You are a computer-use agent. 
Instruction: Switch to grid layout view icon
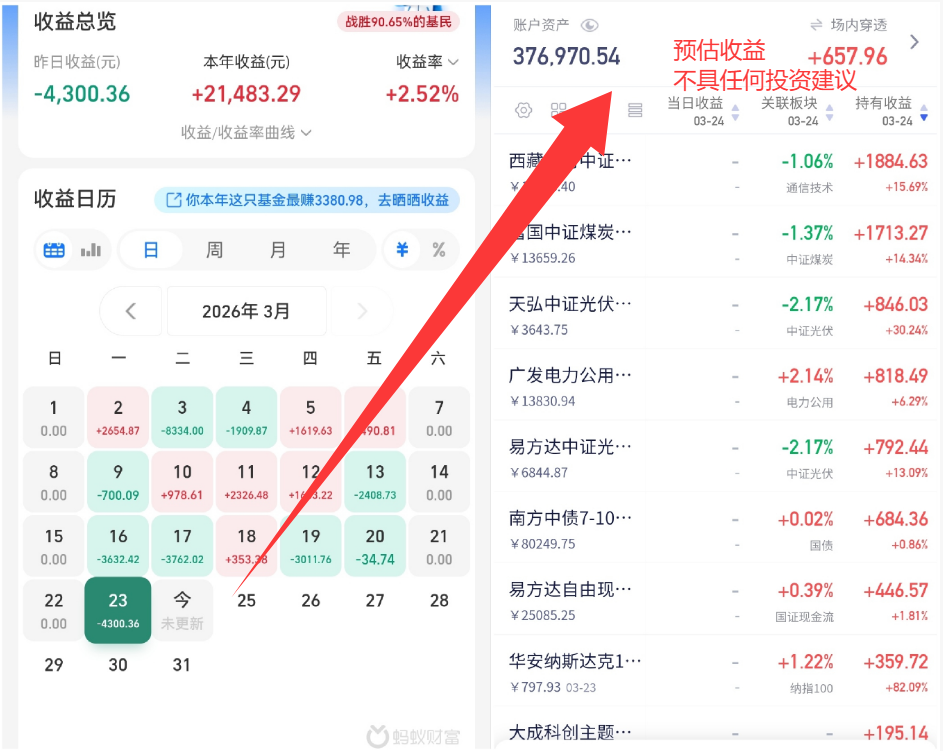tap(559, 110)
